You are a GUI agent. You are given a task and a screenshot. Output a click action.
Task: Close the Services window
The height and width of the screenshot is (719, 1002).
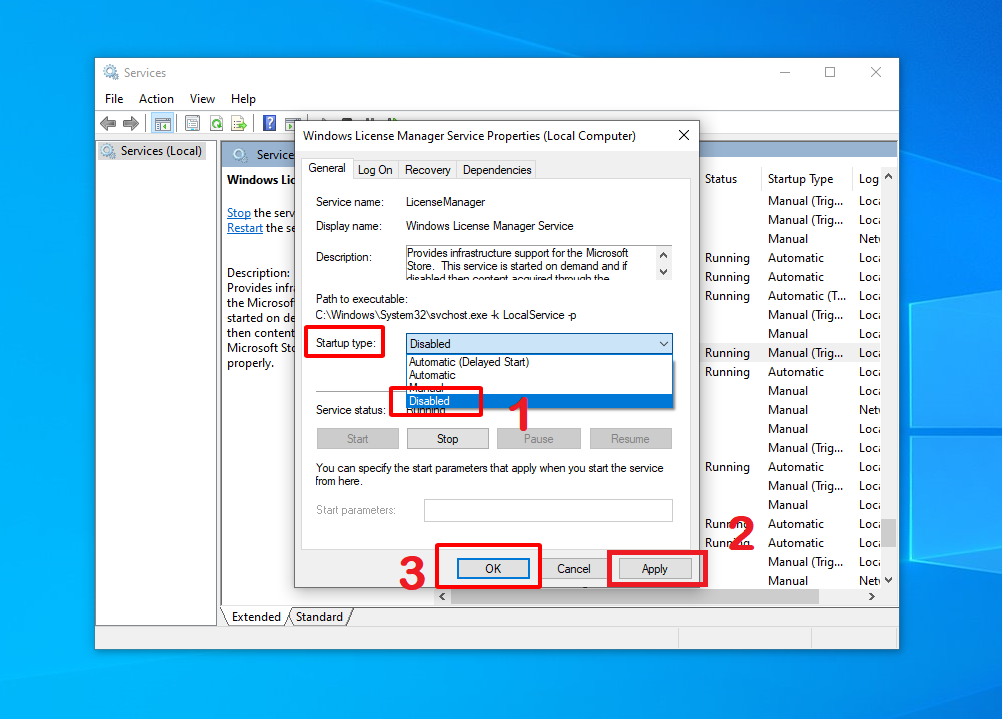[x=875, y=72]
